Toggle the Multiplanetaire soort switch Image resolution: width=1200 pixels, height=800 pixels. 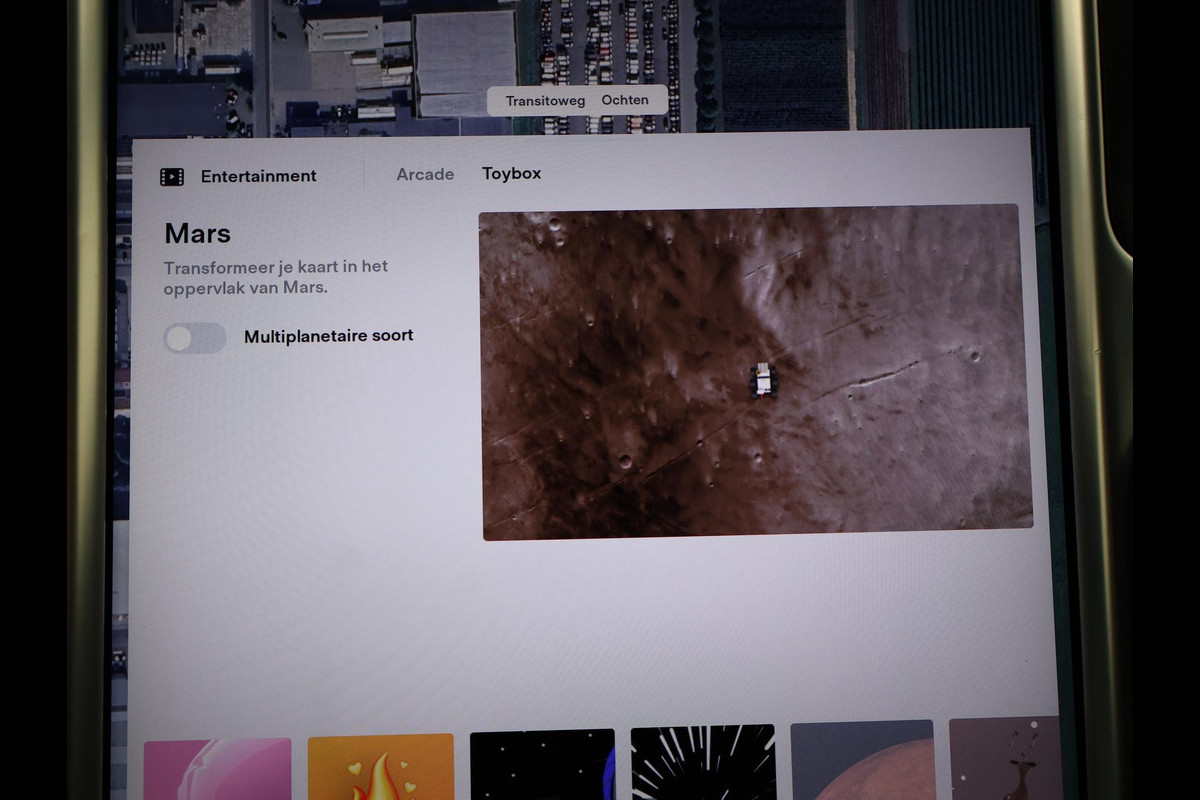[195, 338]
